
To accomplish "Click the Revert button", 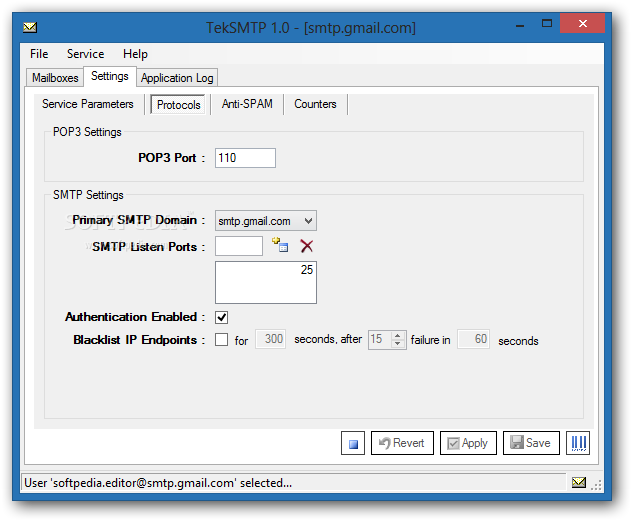I will [x=402, y=443].
